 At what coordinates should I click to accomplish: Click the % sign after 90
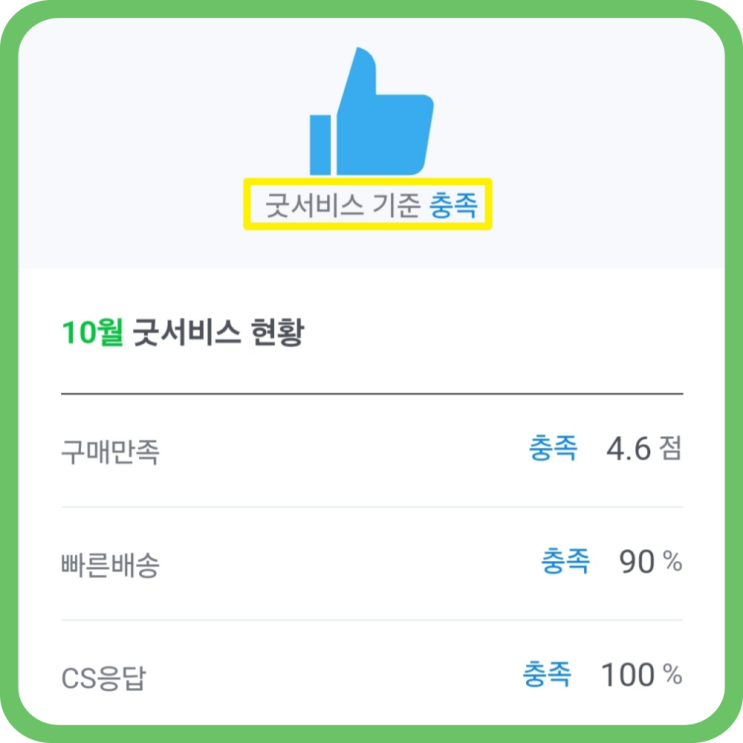click(x=672, y=562)
